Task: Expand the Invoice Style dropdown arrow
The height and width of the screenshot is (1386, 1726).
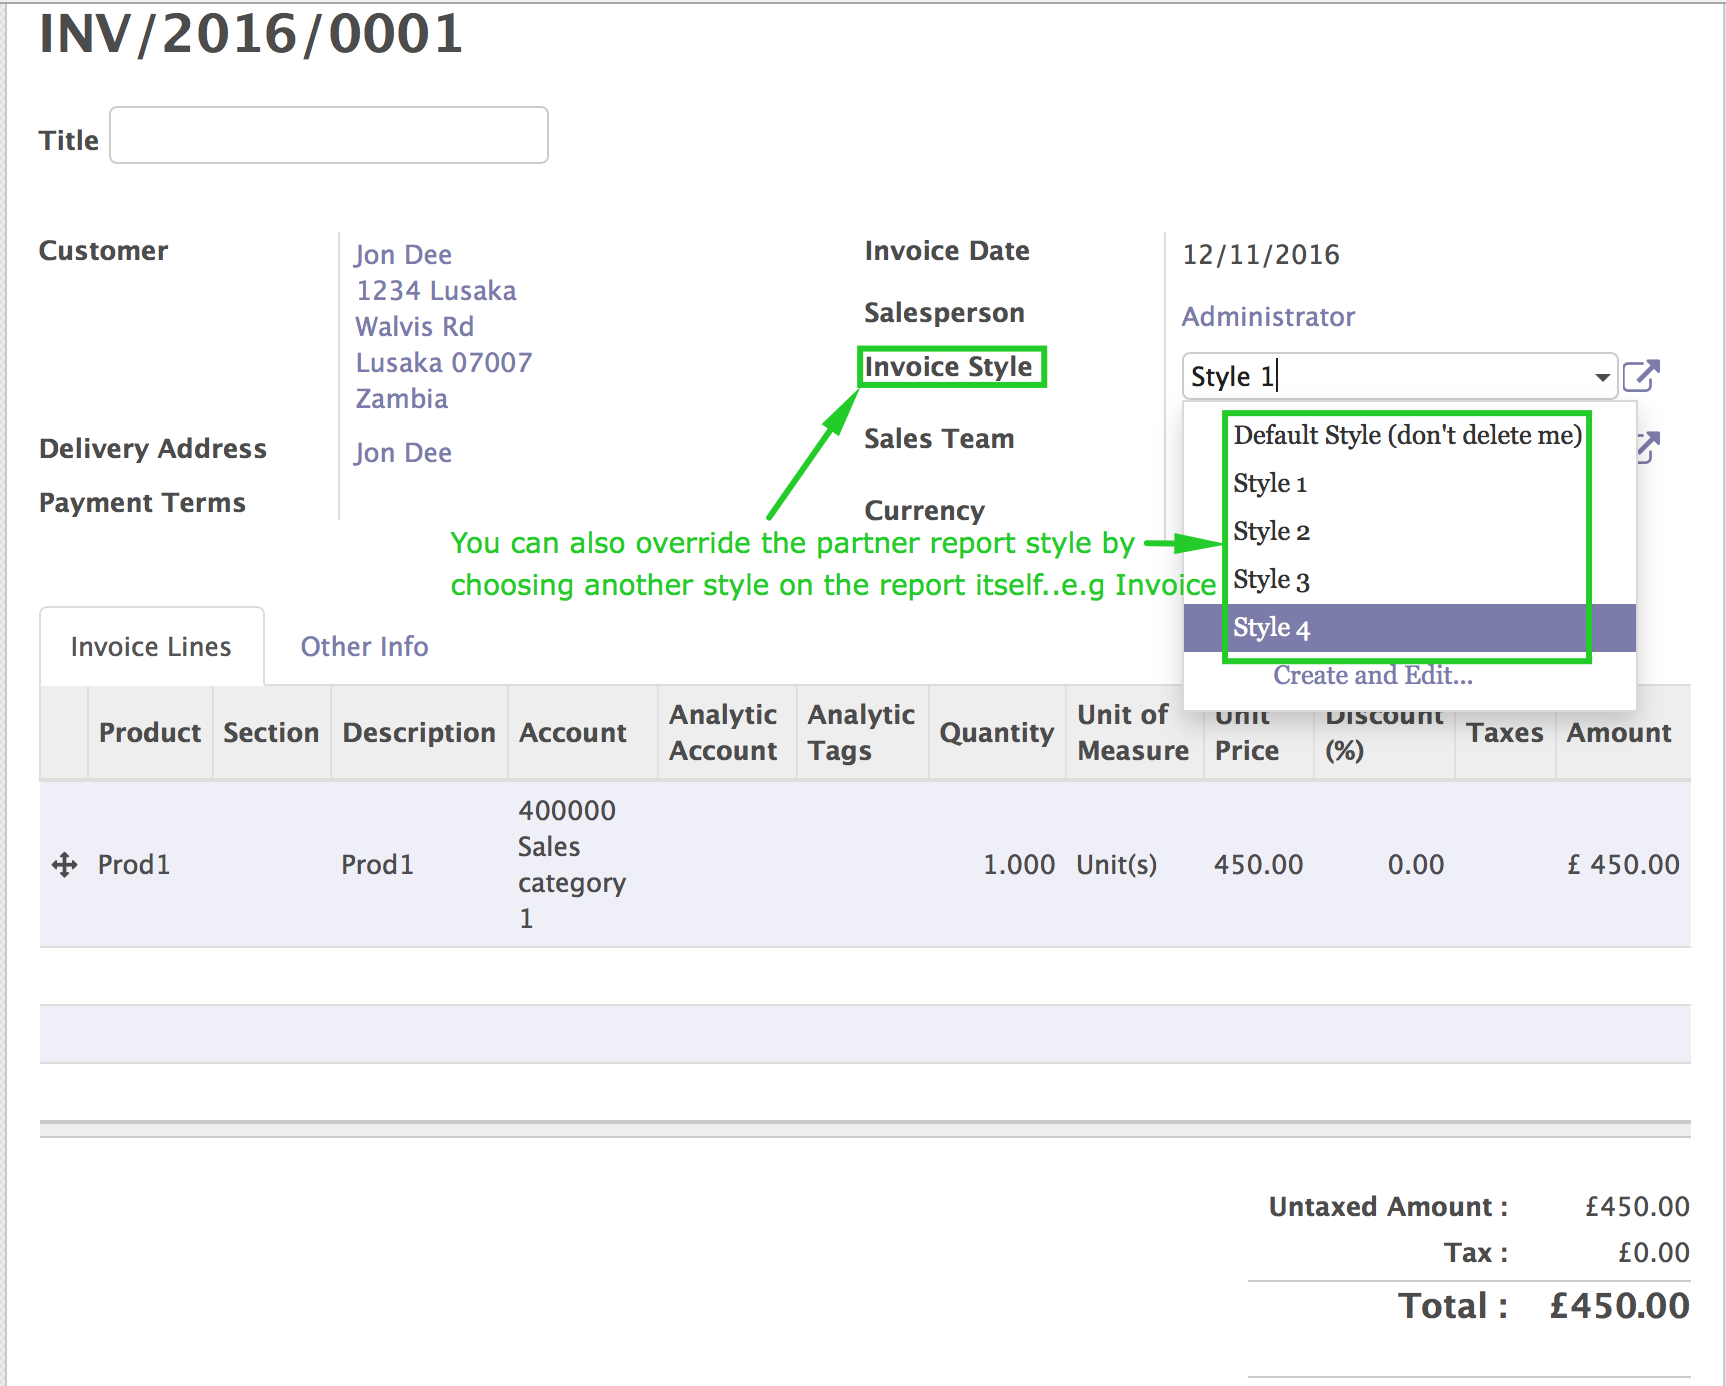Action: (1602, 377)
